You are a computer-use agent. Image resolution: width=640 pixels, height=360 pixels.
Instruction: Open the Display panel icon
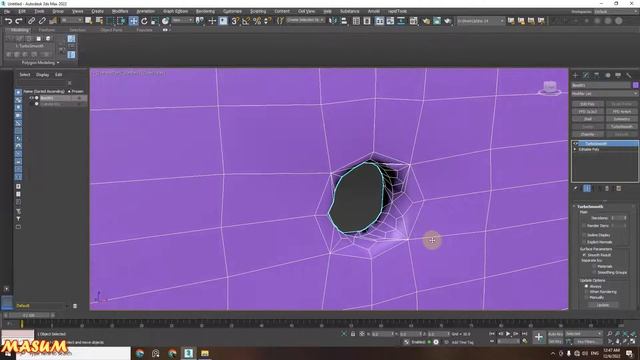[618, 76]
